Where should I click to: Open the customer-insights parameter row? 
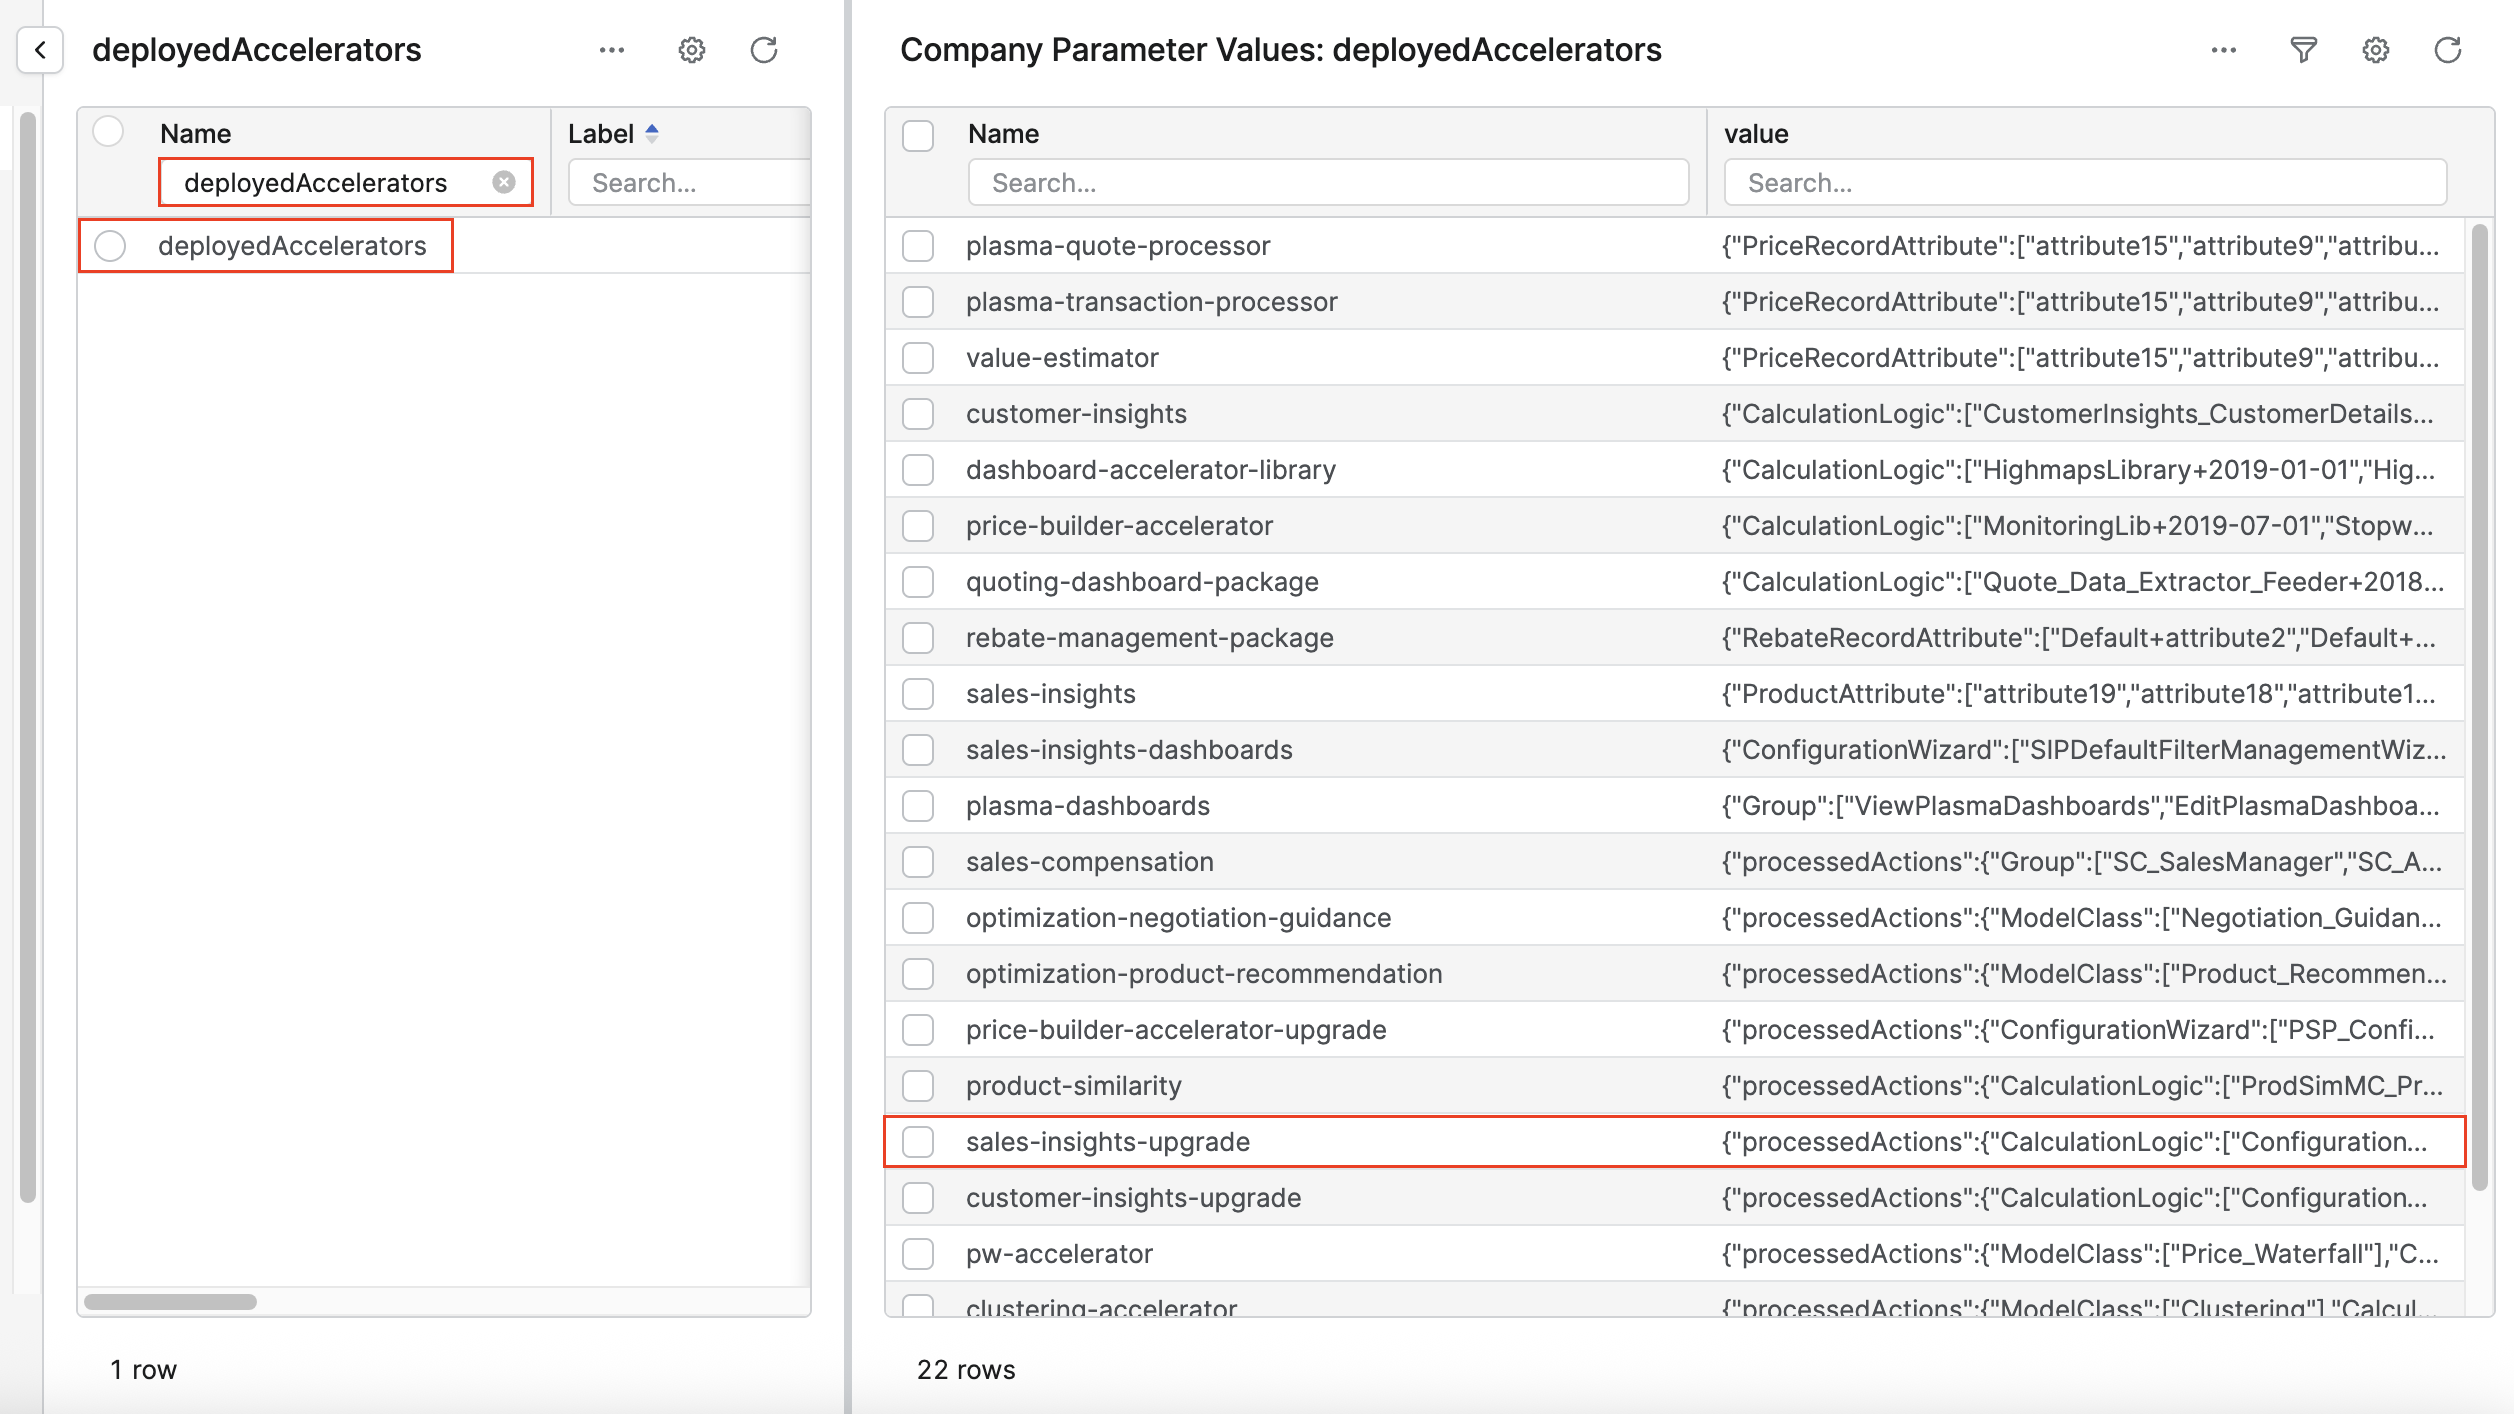pyautogui.click(x=1076, y=413)
